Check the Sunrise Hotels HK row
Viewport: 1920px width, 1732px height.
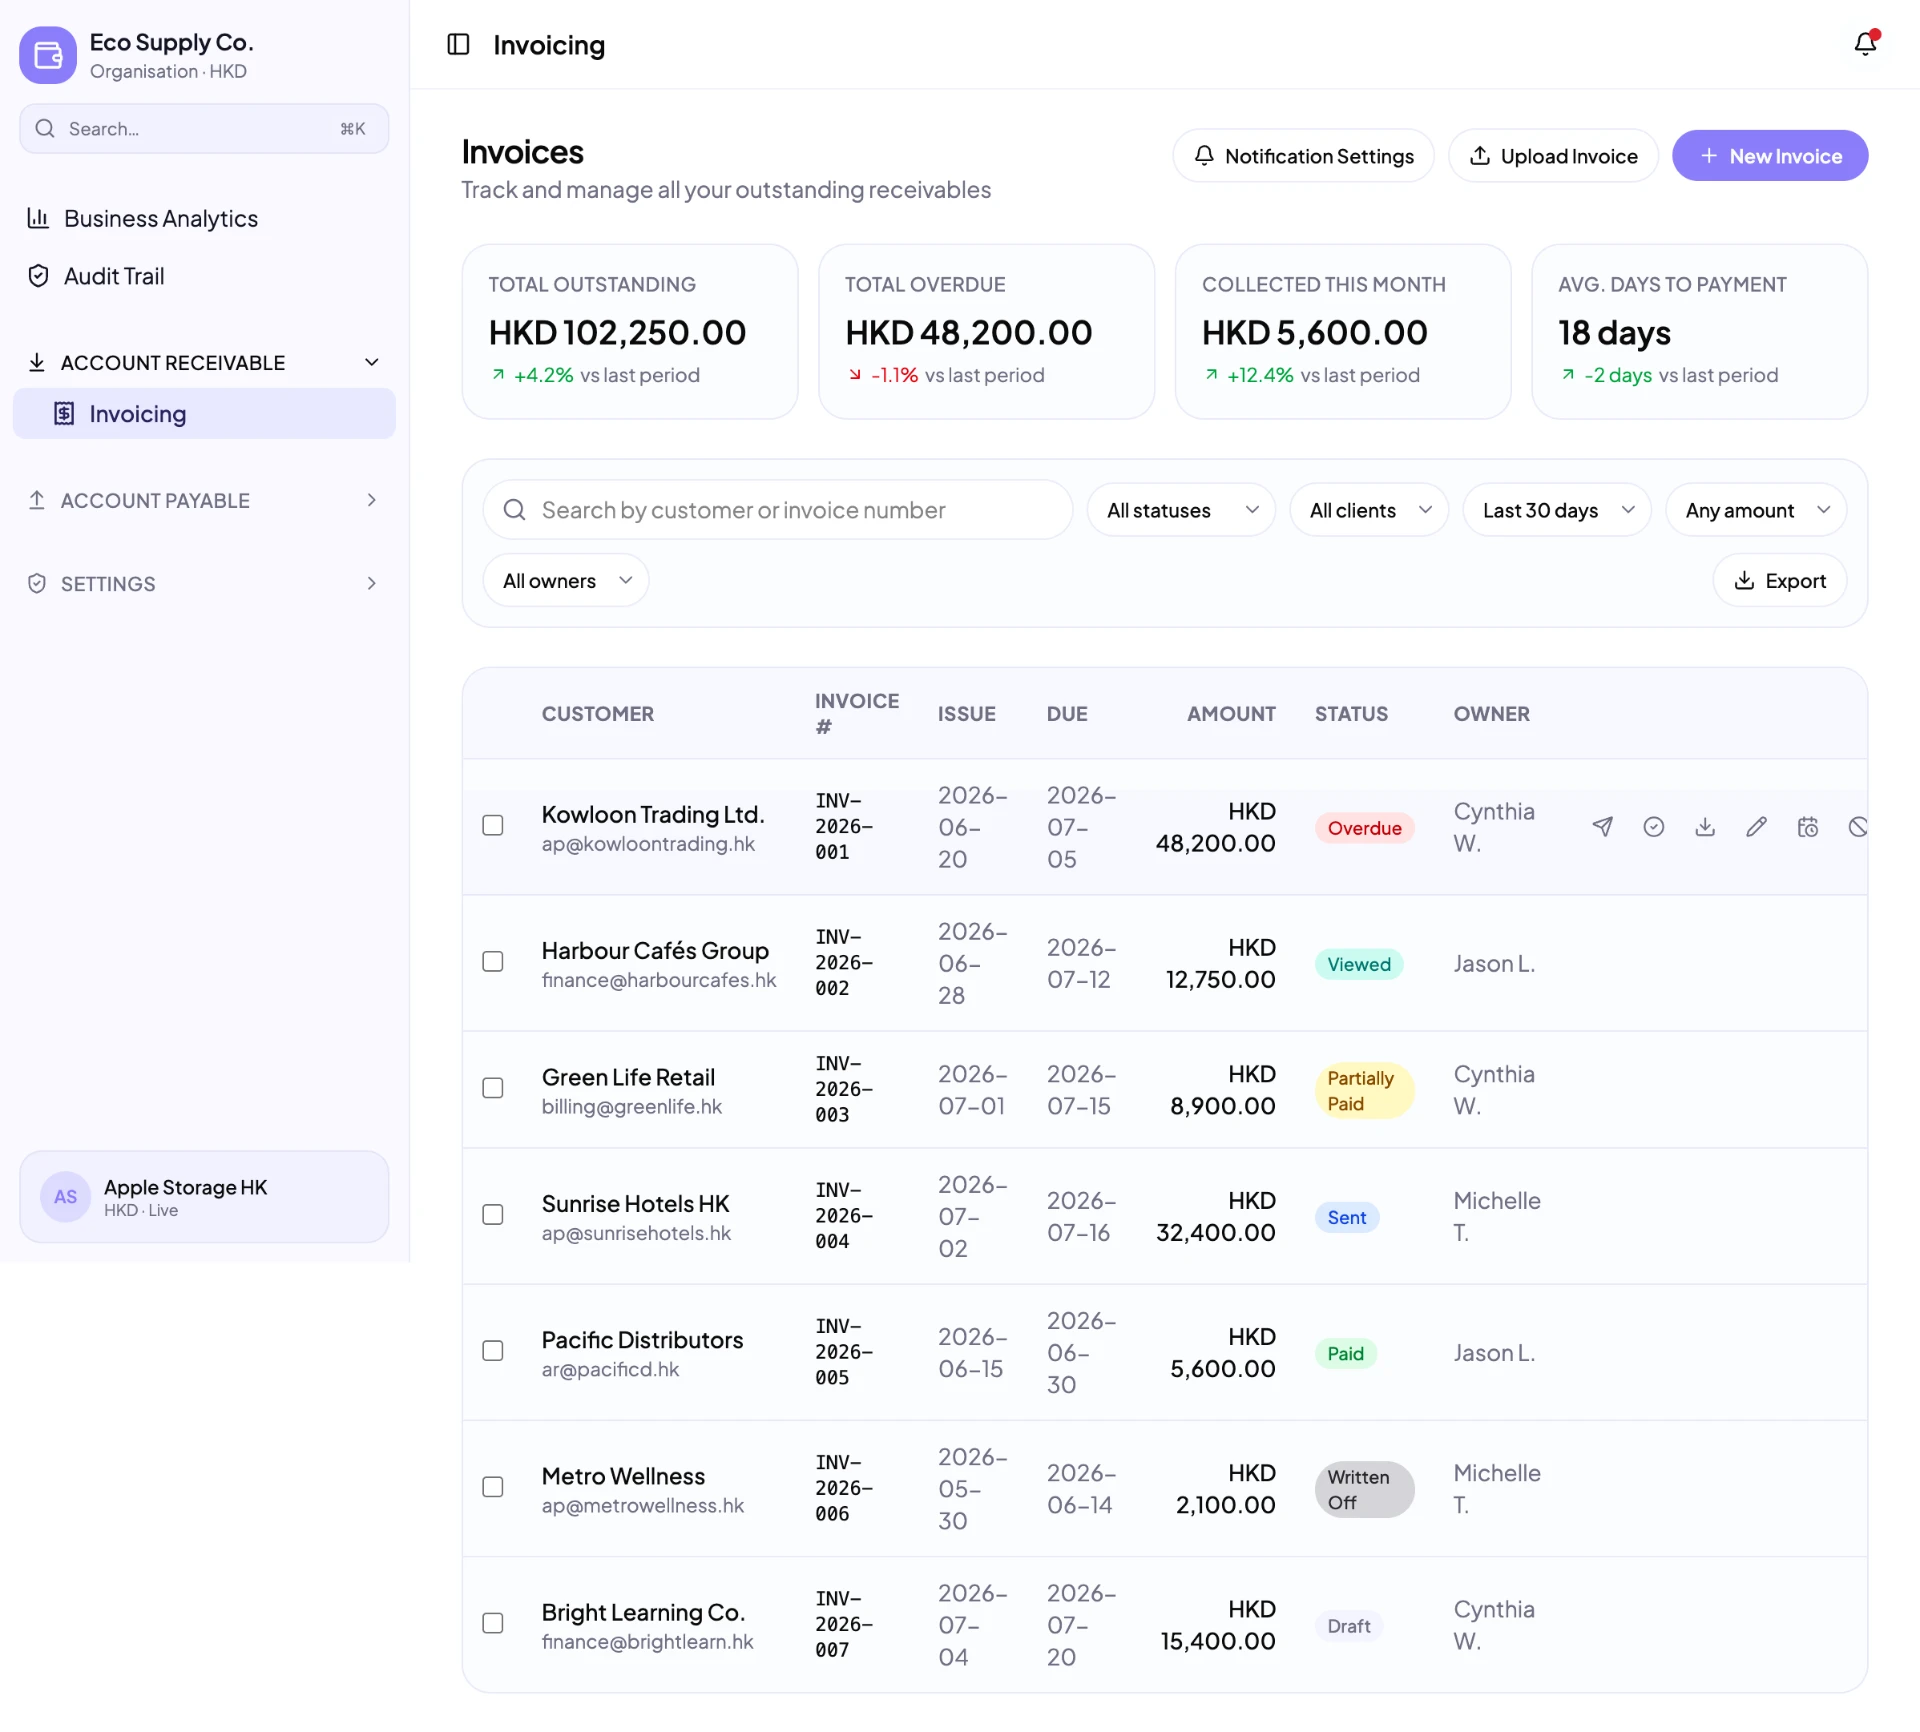tap(493, 1214)
